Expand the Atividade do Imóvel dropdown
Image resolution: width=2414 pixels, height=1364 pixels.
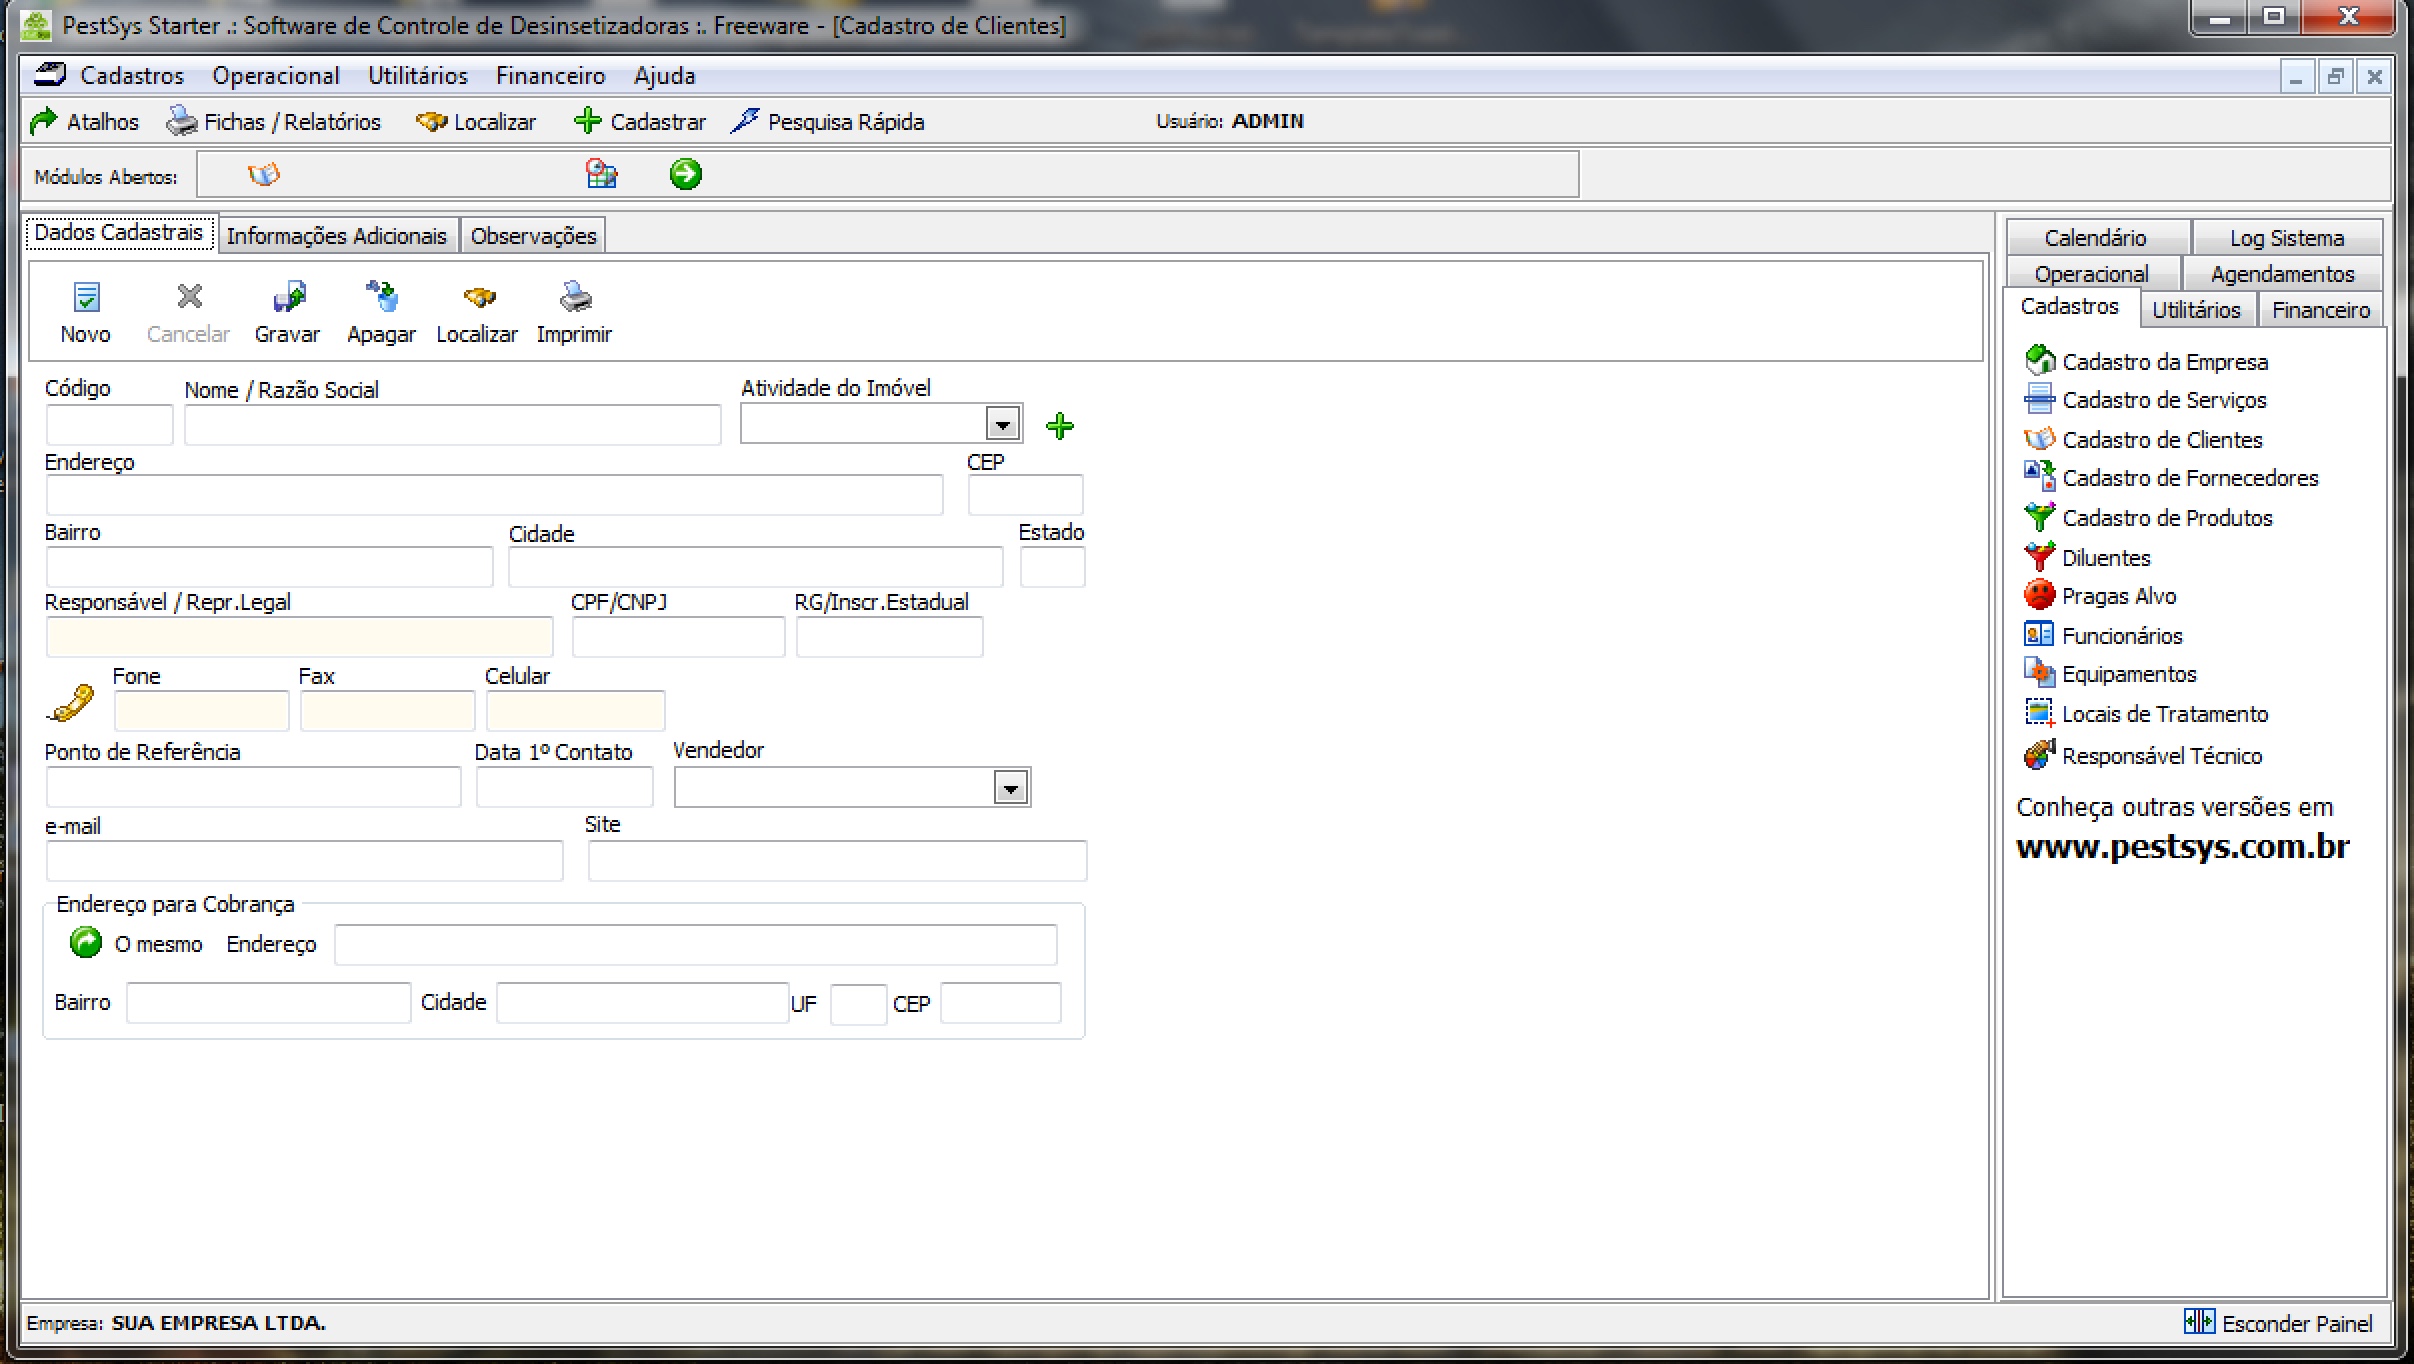(x=1002, y=425)
